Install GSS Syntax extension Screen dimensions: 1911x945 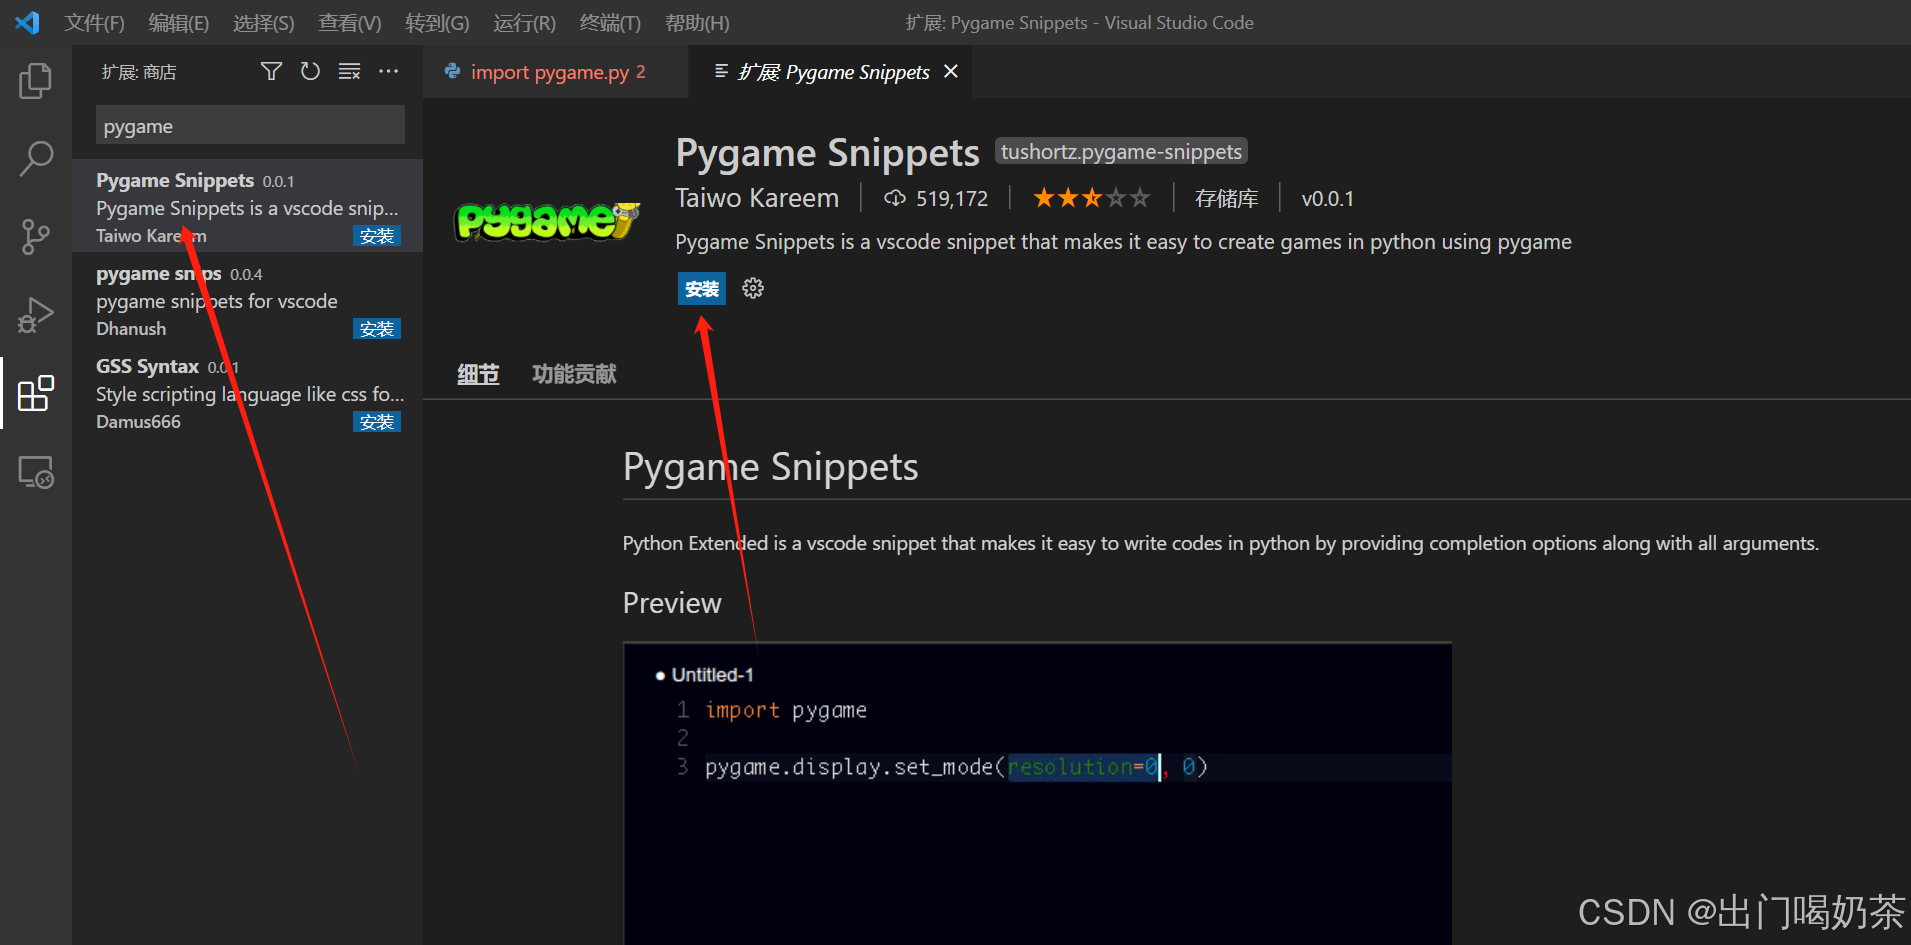[377, 422]
